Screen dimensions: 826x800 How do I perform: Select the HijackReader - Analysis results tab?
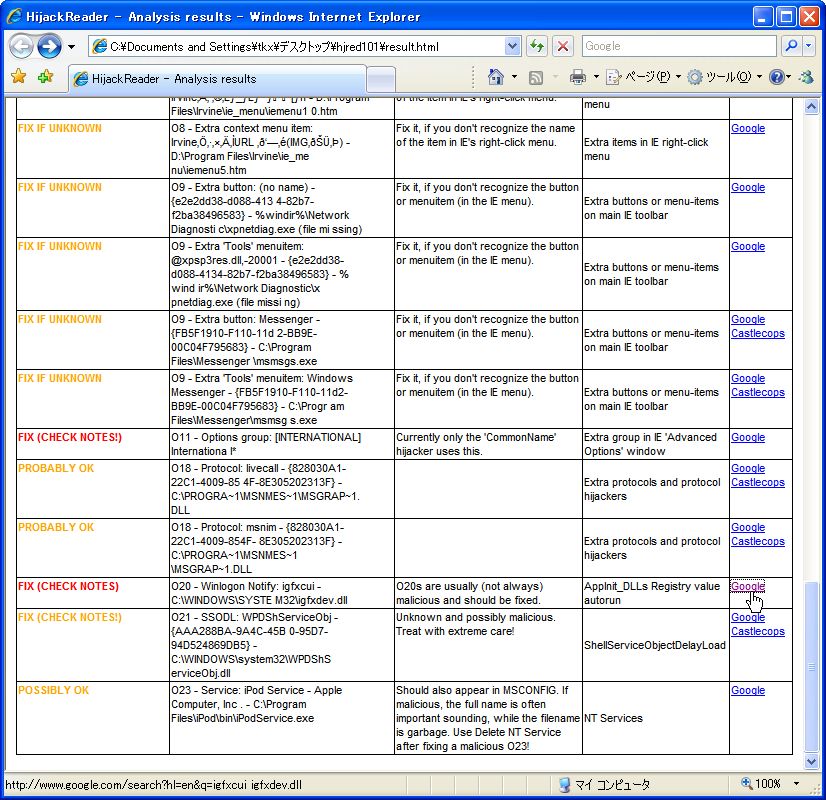click(217, 79)
